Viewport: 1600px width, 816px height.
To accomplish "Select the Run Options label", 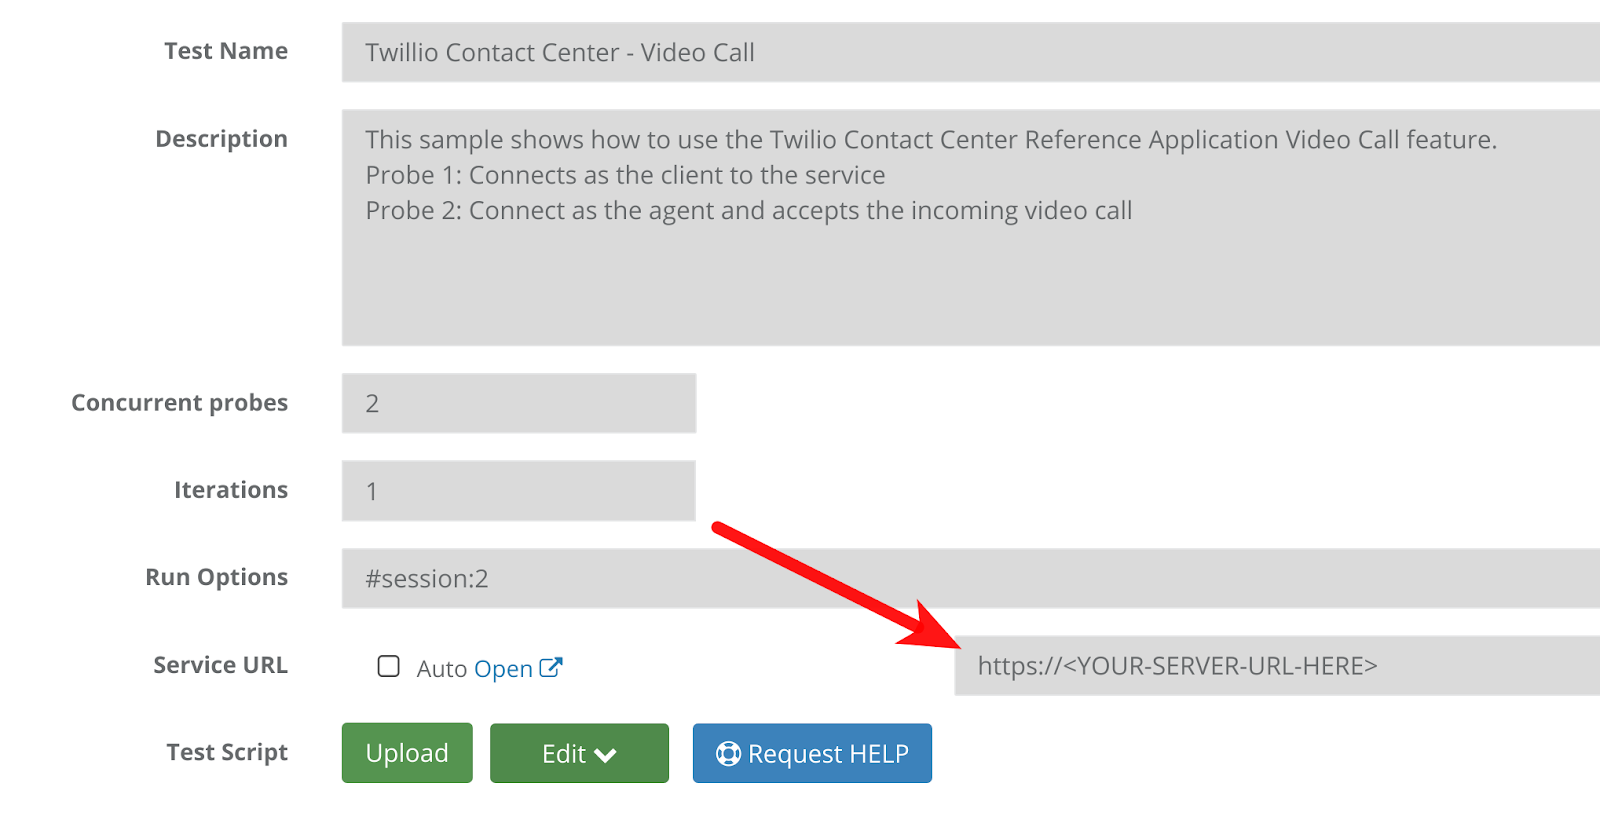I will click(216, 577).
